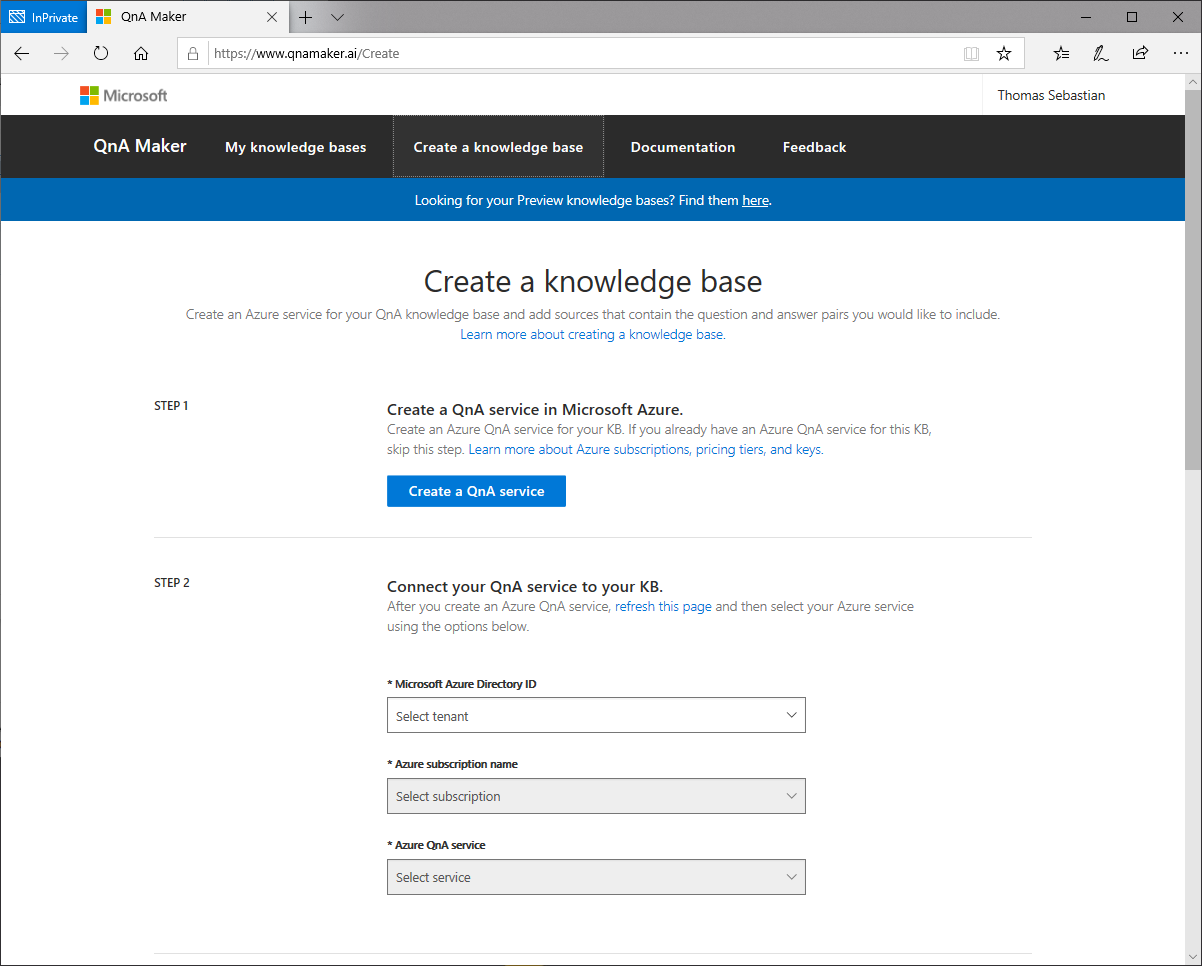Screen dimensions: 1202x966
Task: Open My knowledge bases menu item
Action: point(295,147)
